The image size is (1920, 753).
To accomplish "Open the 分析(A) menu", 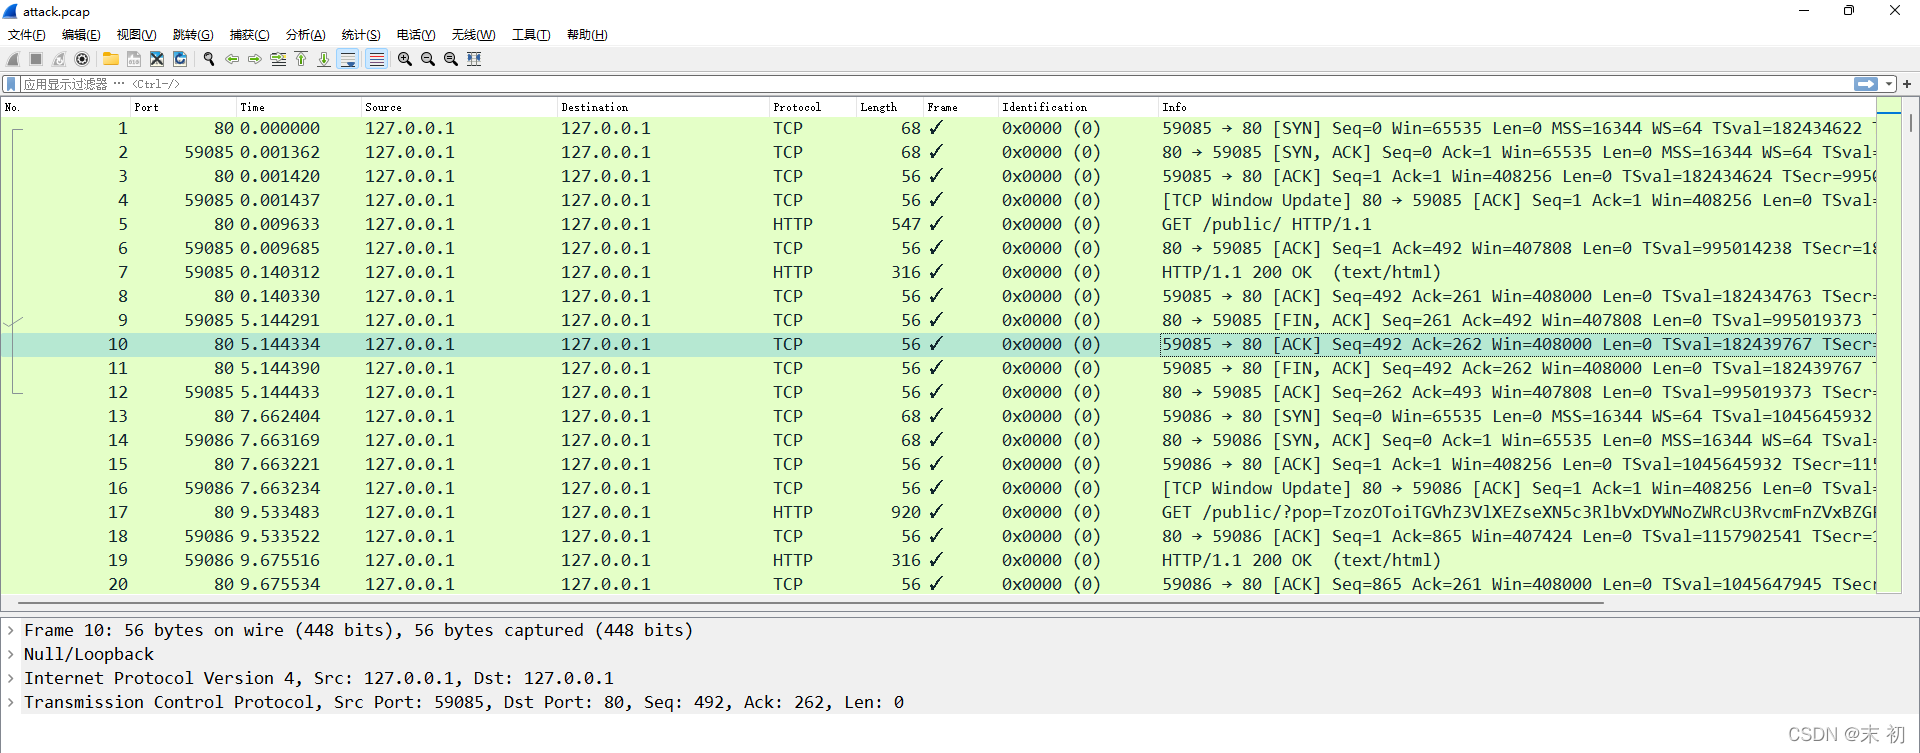I will [305, 35].
